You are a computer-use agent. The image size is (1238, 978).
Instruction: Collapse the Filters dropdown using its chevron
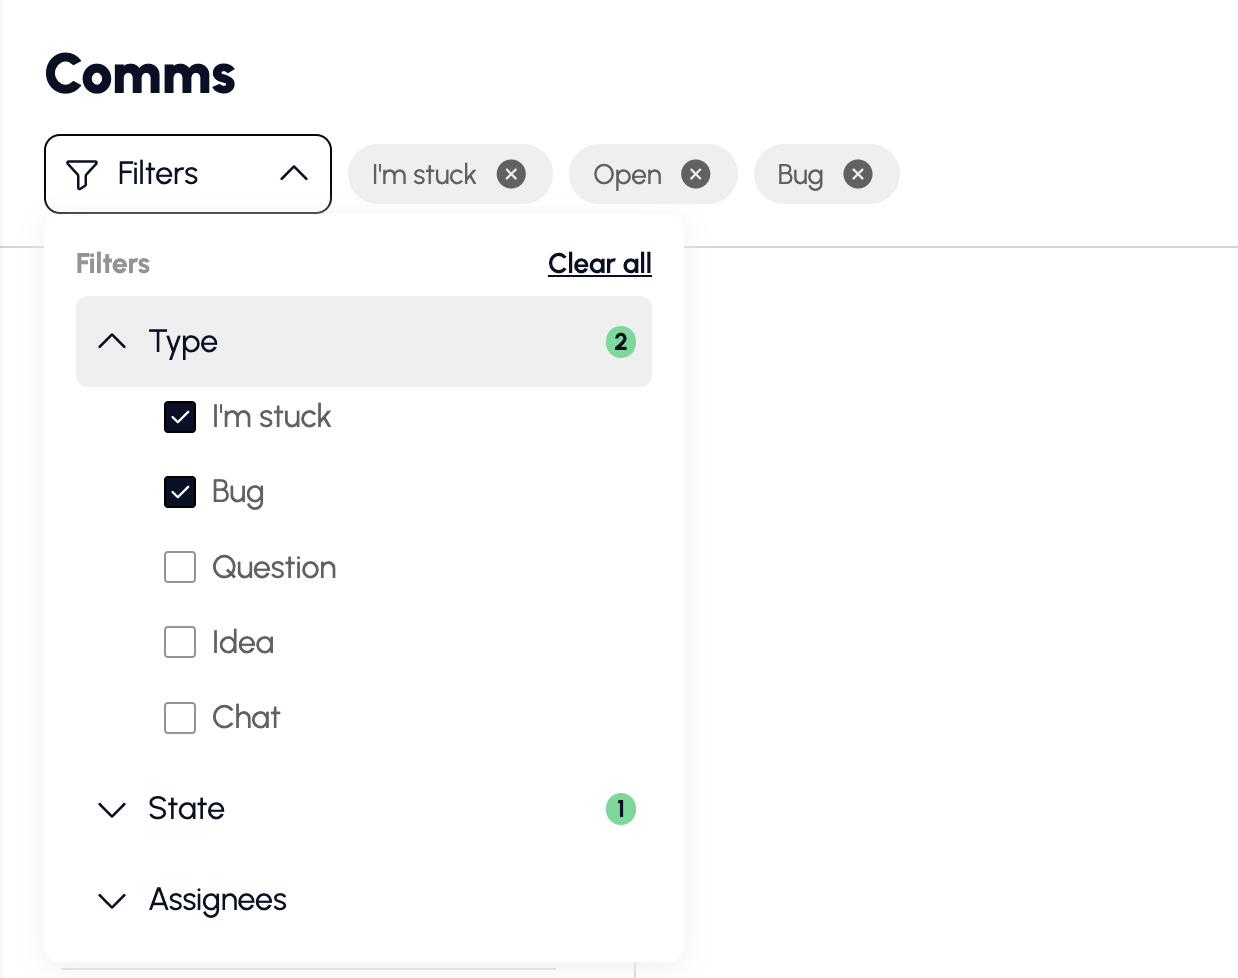tap(294, 174)
